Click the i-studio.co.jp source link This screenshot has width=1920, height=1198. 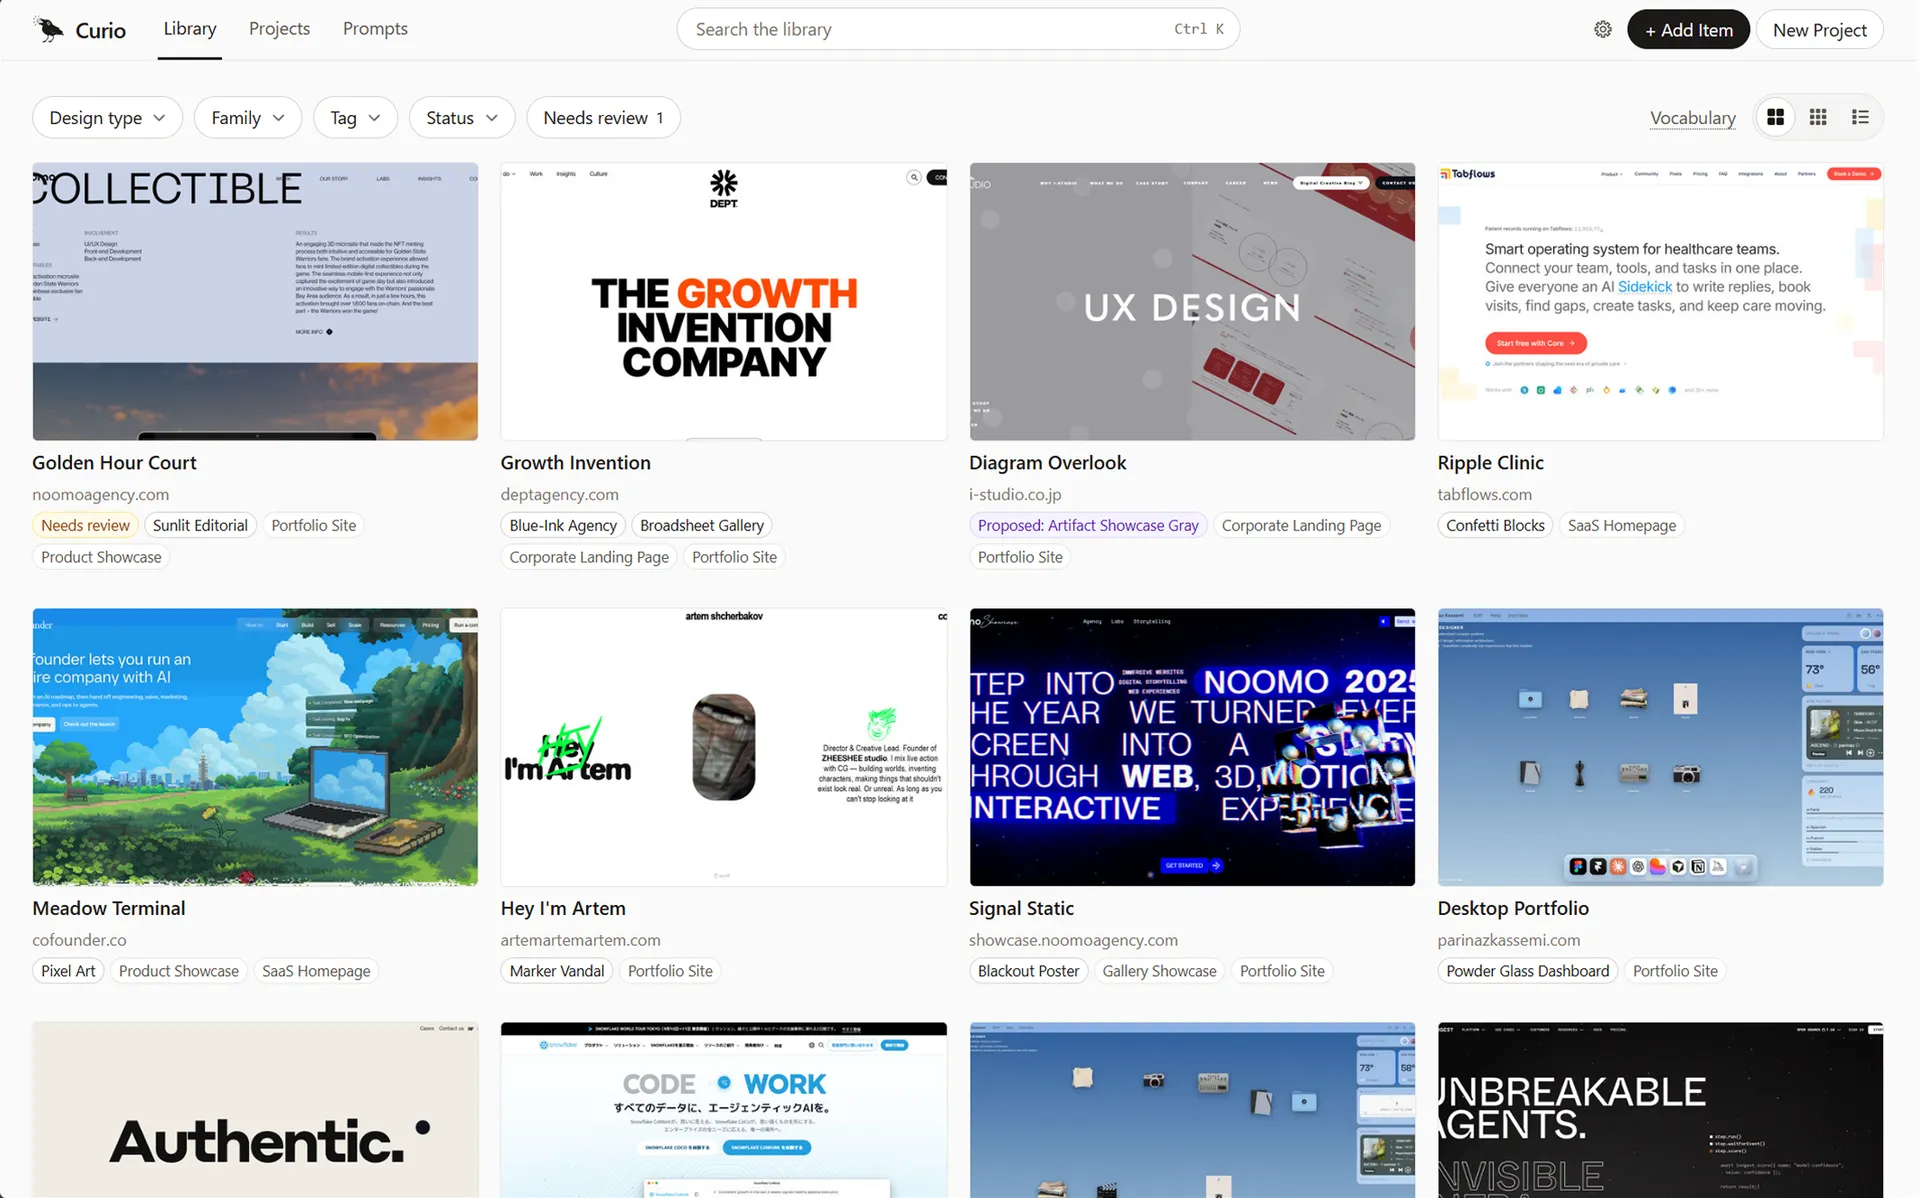(1015, 494)
